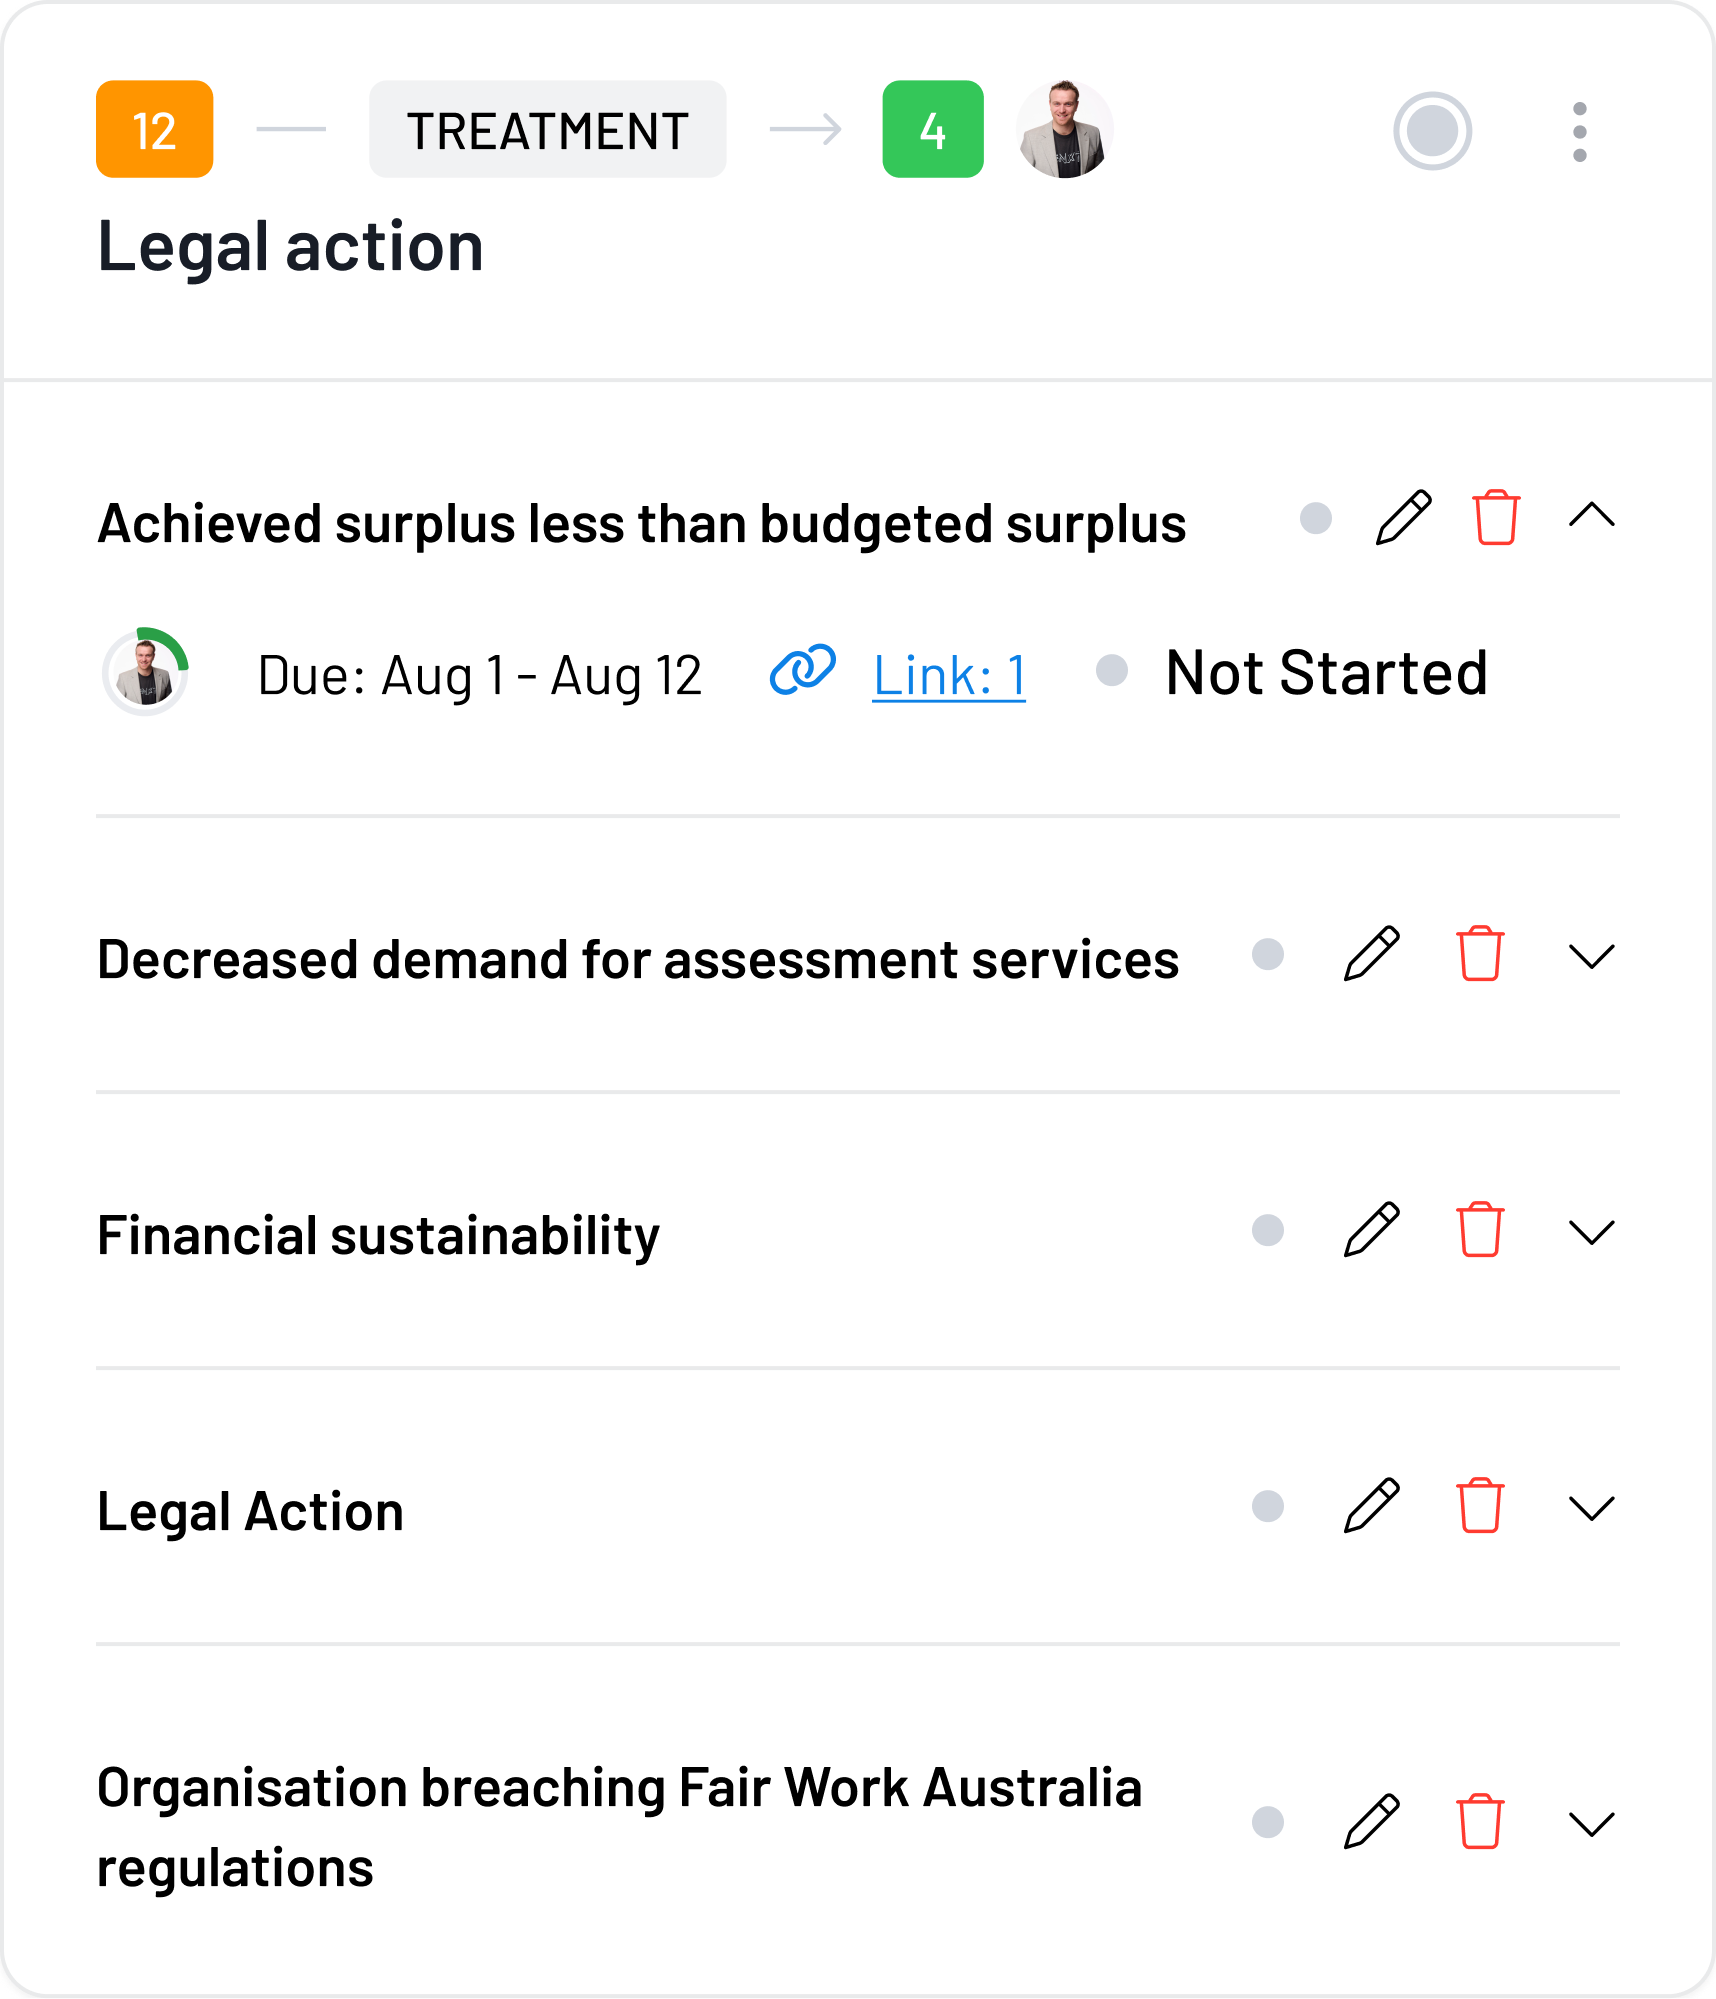Open the Link: 1 hyperlink
The height and width of the screenshot is (1999, 1716).
pos(948,676)
